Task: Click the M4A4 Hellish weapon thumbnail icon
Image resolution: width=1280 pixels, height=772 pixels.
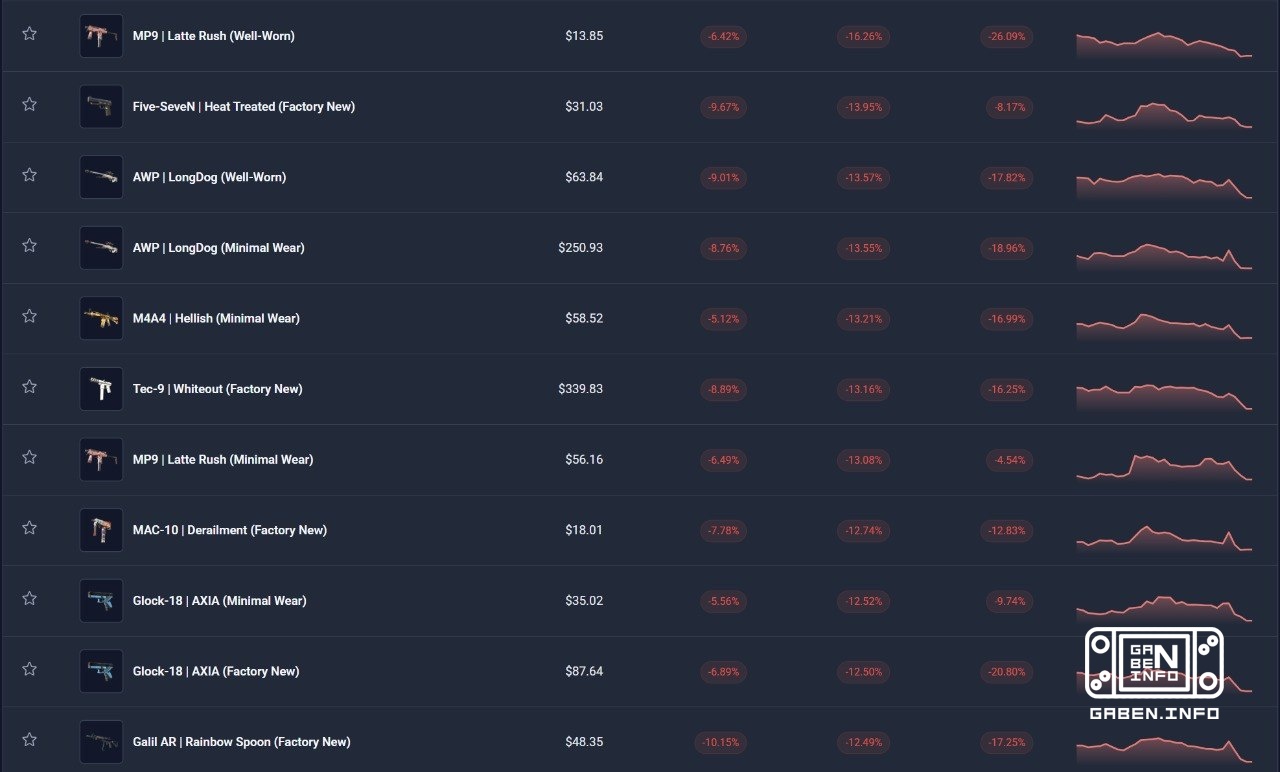Action: coord(101,318)
